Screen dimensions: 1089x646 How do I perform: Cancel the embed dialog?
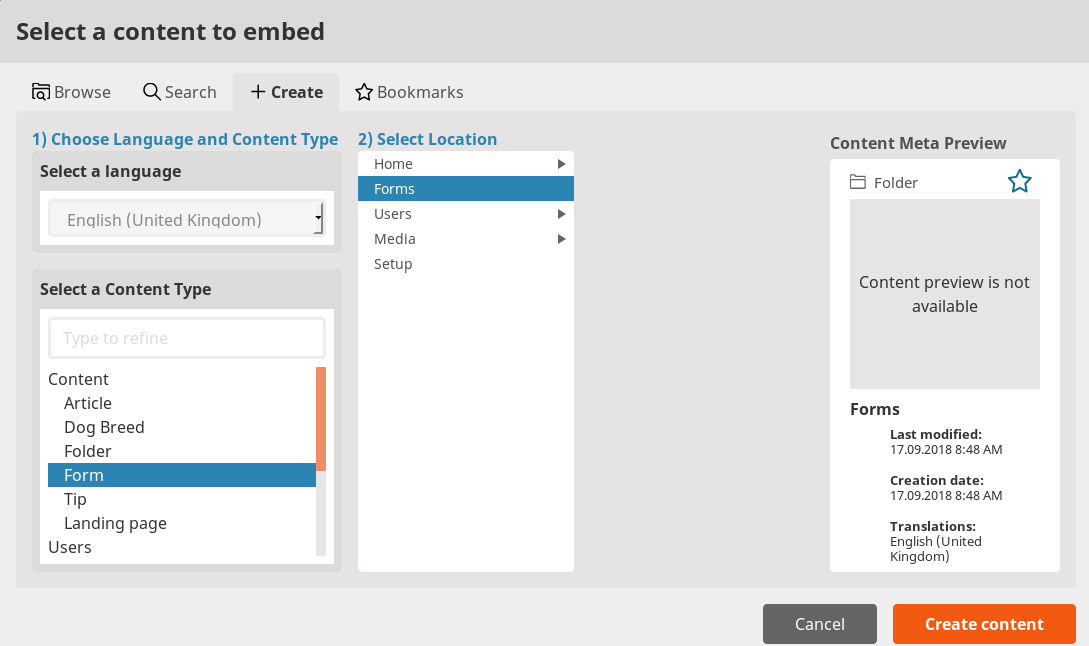(819, 623)
